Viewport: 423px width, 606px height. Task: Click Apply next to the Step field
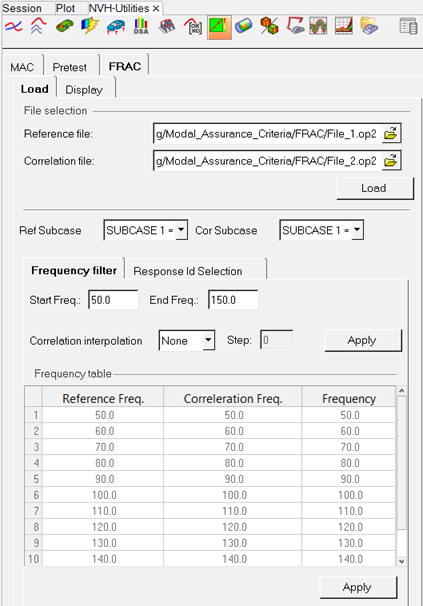363,340
